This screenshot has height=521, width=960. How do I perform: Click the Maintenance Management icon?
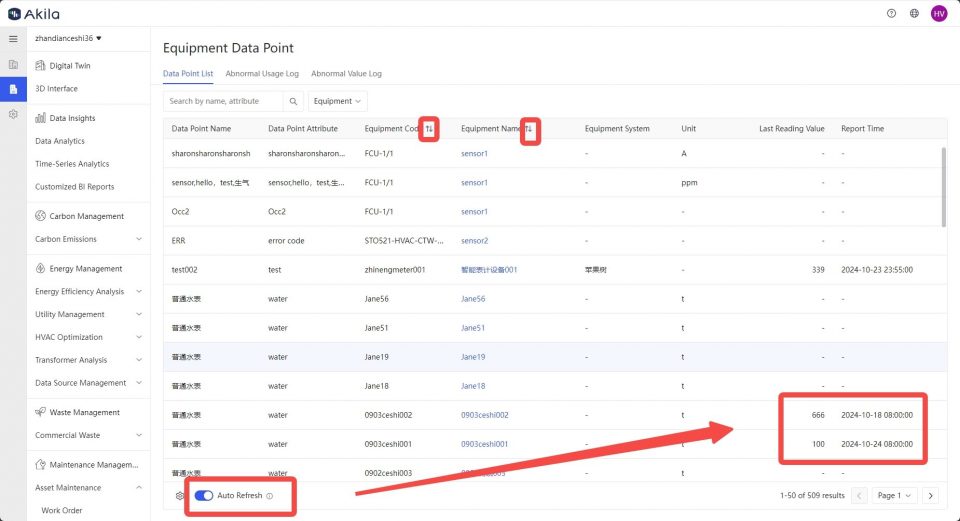tap(40, 465)
